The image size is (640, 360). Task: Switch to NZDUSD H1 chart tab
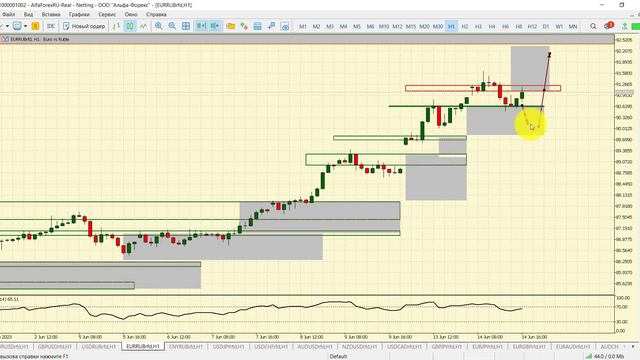click(359, 347)
